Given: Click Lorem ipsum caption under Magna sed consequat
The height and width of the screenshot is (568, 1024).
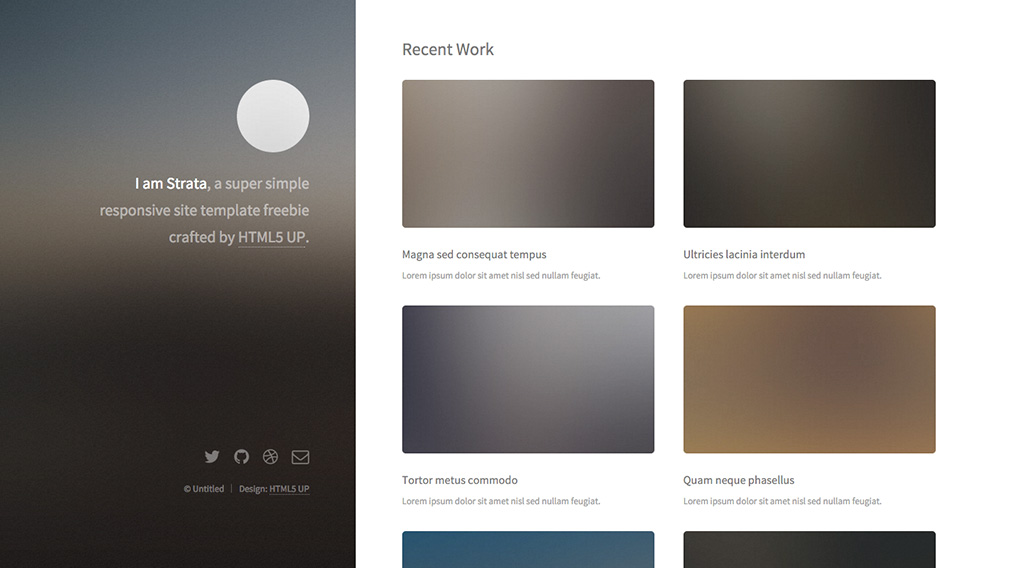Looking at the screenshot, I should click(501, 276).
